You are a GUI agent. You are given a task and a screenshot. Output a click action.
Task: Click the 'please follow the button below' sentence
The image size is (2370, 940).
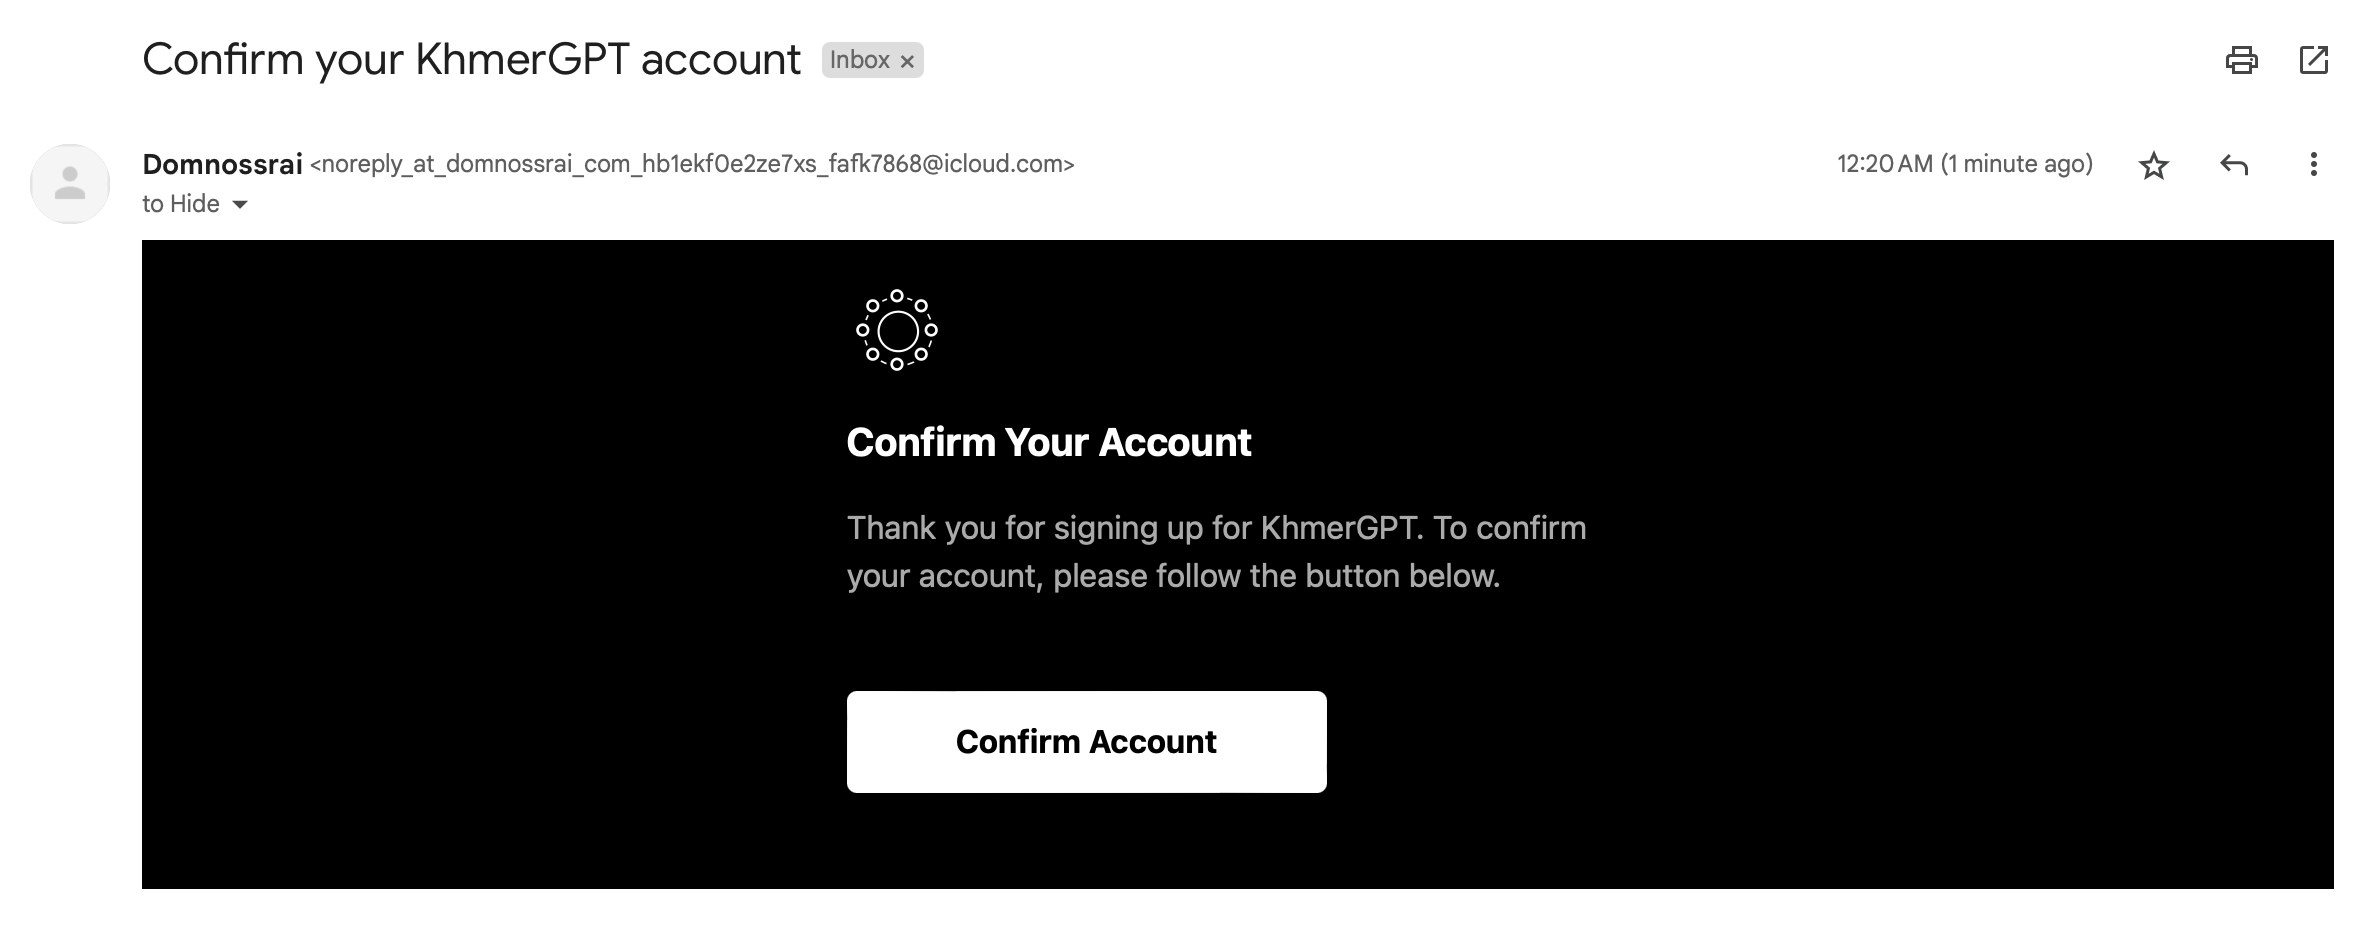tap(1276, 576)
